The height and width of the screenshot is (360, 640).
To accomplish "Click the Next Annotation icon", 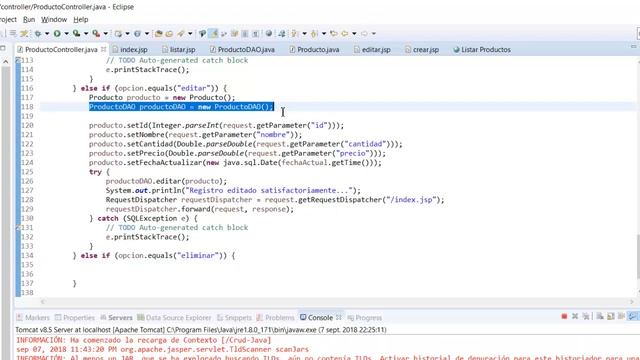I will (x=294, y=33).
